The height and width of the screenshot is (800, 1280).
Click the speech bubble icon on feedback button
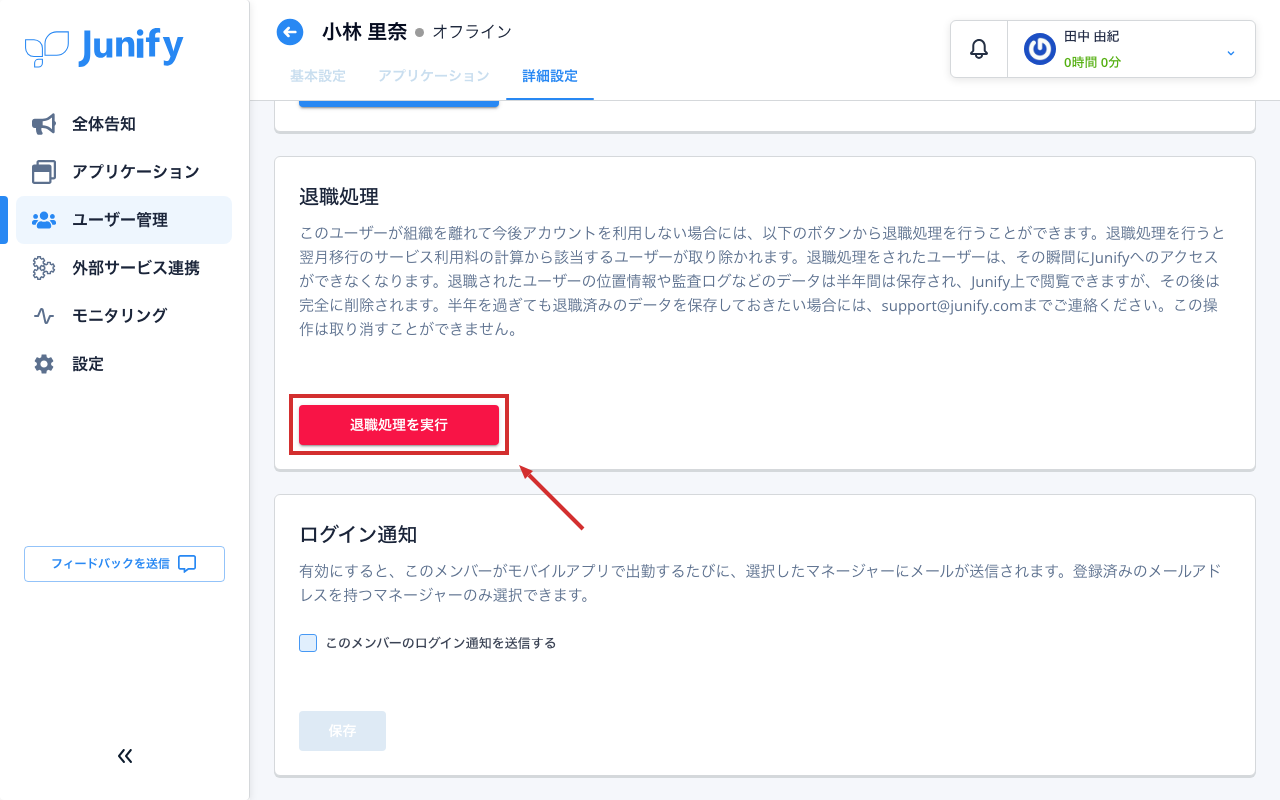187,564
